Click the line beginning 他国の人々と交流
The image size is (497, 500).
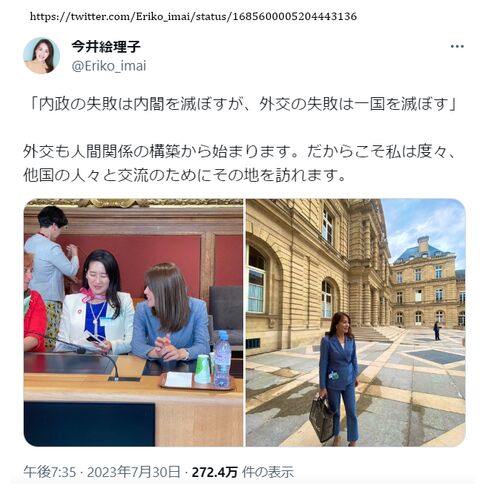tap(185, 175)
